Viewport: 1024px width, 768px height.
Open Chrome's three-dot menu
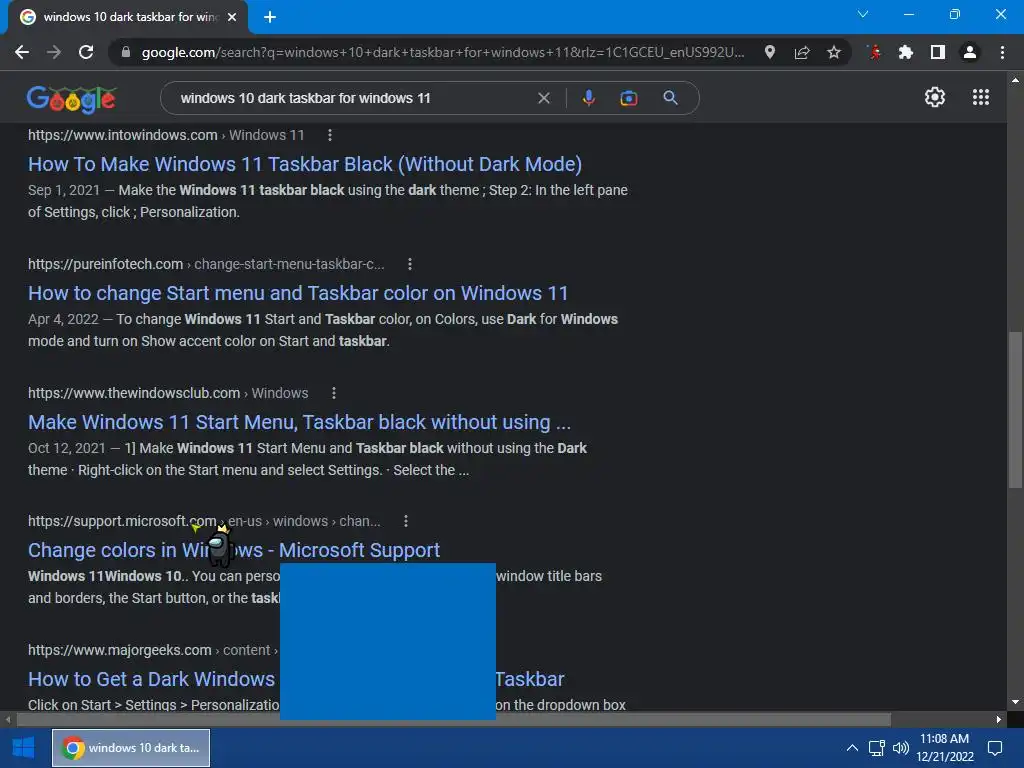pos(1002,52)
